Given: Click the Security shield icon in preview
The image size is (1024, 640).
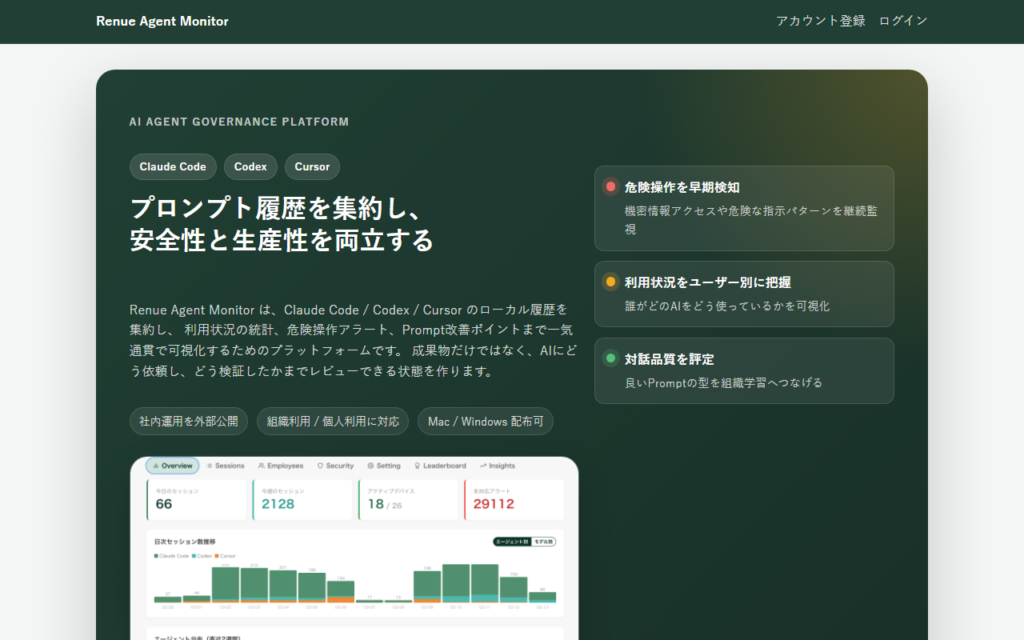Looking at the screenshot, I should click(x=320, y=466).
